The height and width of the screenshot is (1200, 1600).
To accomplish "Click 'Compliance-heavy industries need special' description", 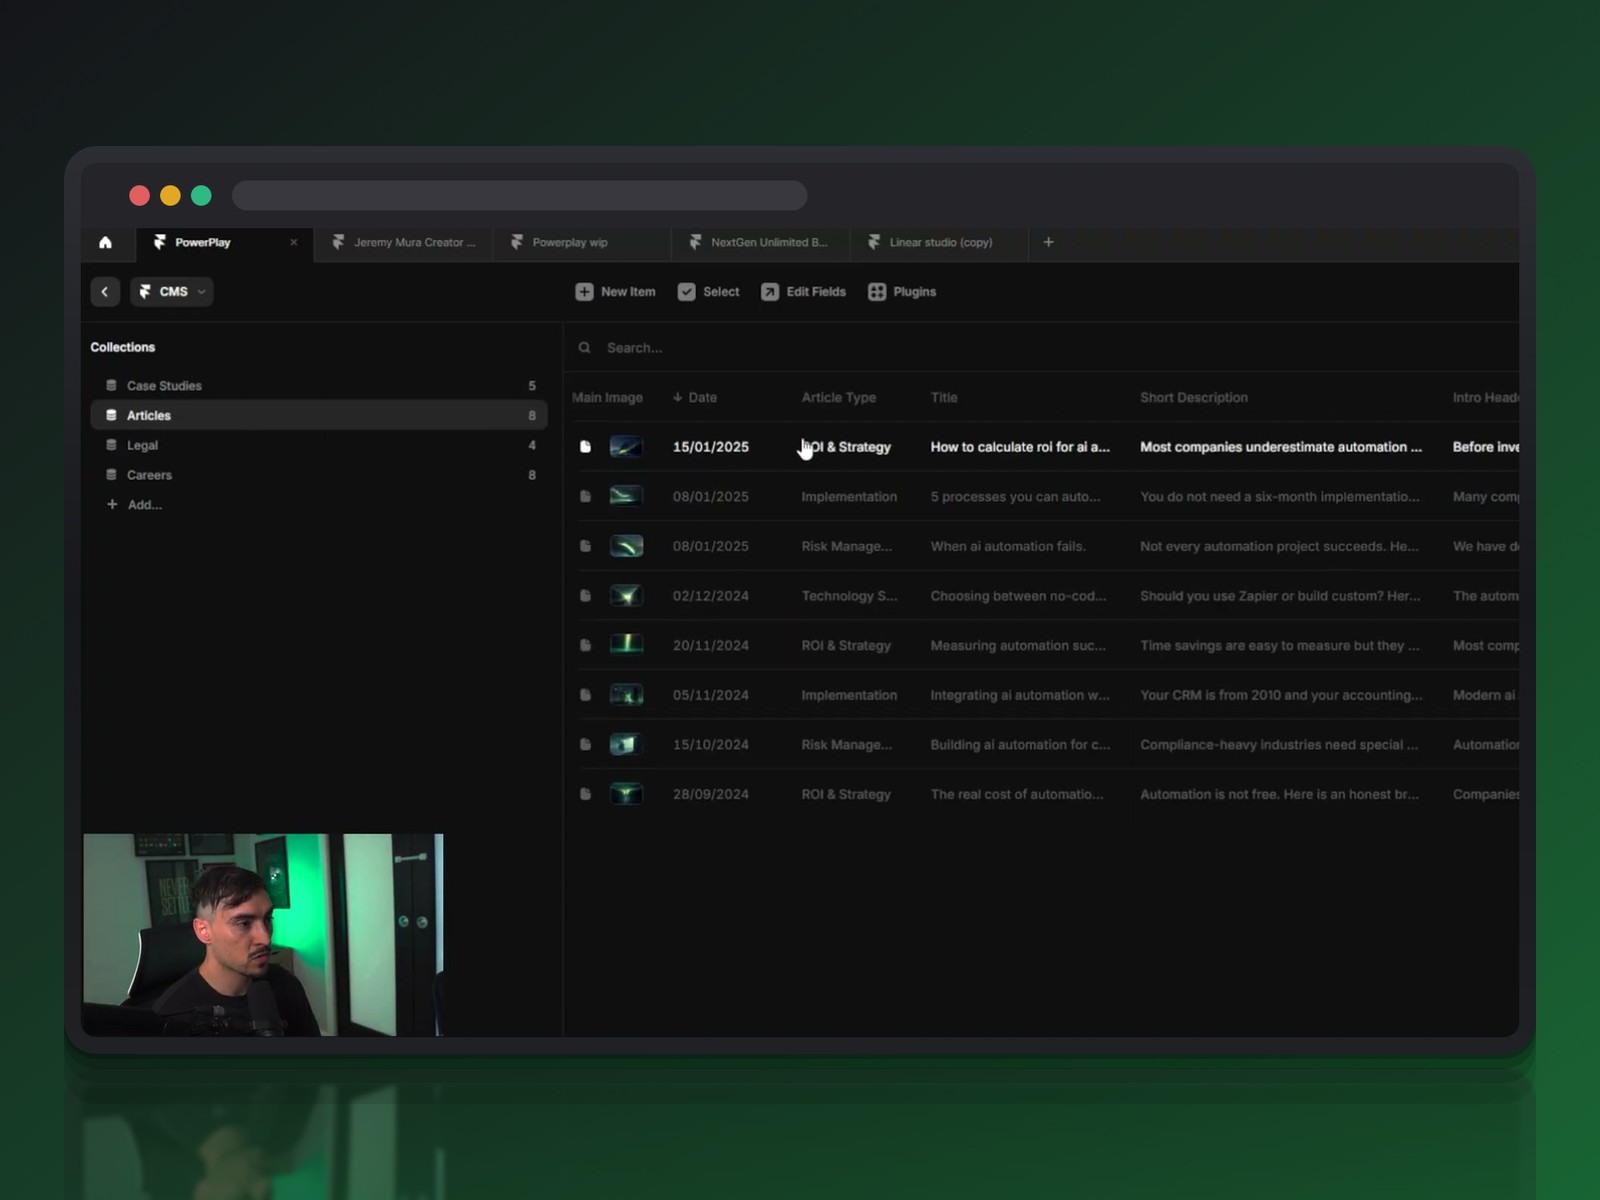I will tap(1279, 744).
